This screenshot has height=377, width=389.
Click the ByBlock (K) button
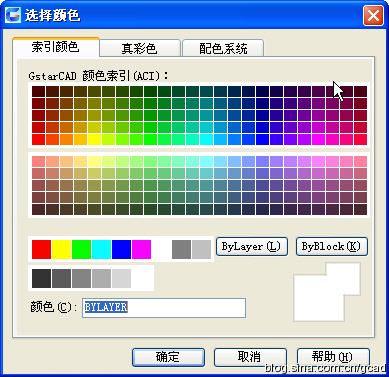click(332, 247)
